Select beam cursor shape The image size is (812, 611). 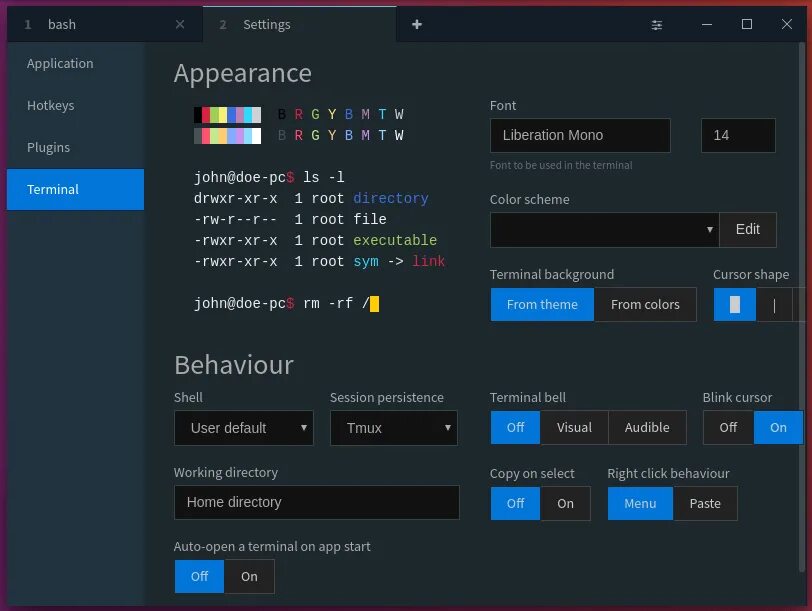tap(774, 304)
